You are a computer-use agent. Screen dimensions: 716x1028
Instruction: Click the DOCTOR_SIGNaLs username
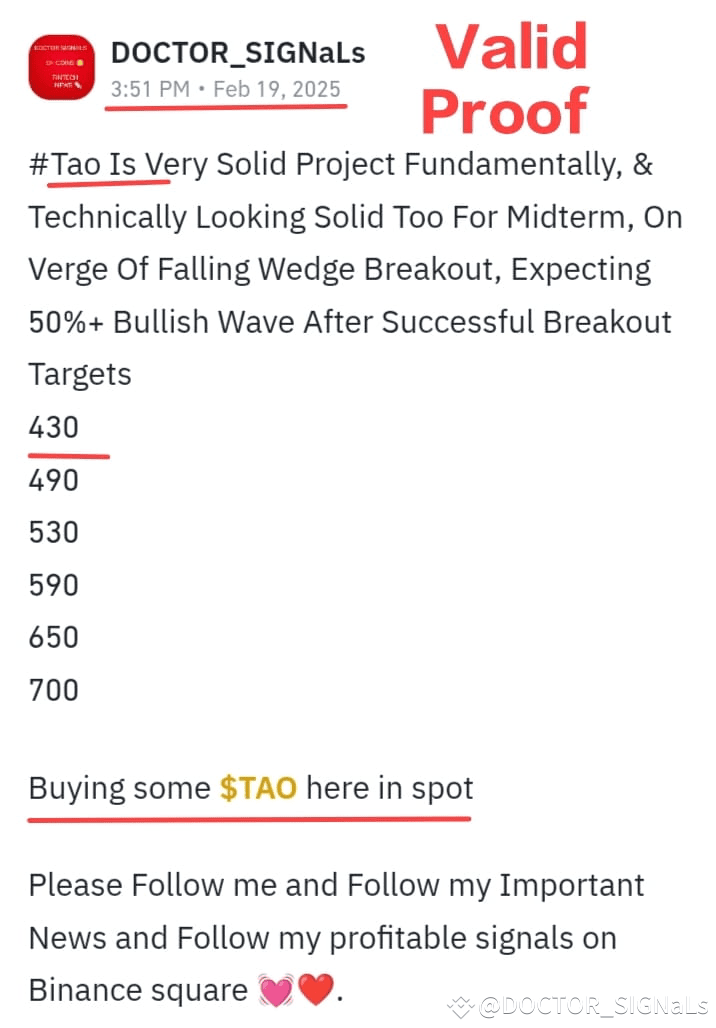(238, 53)
